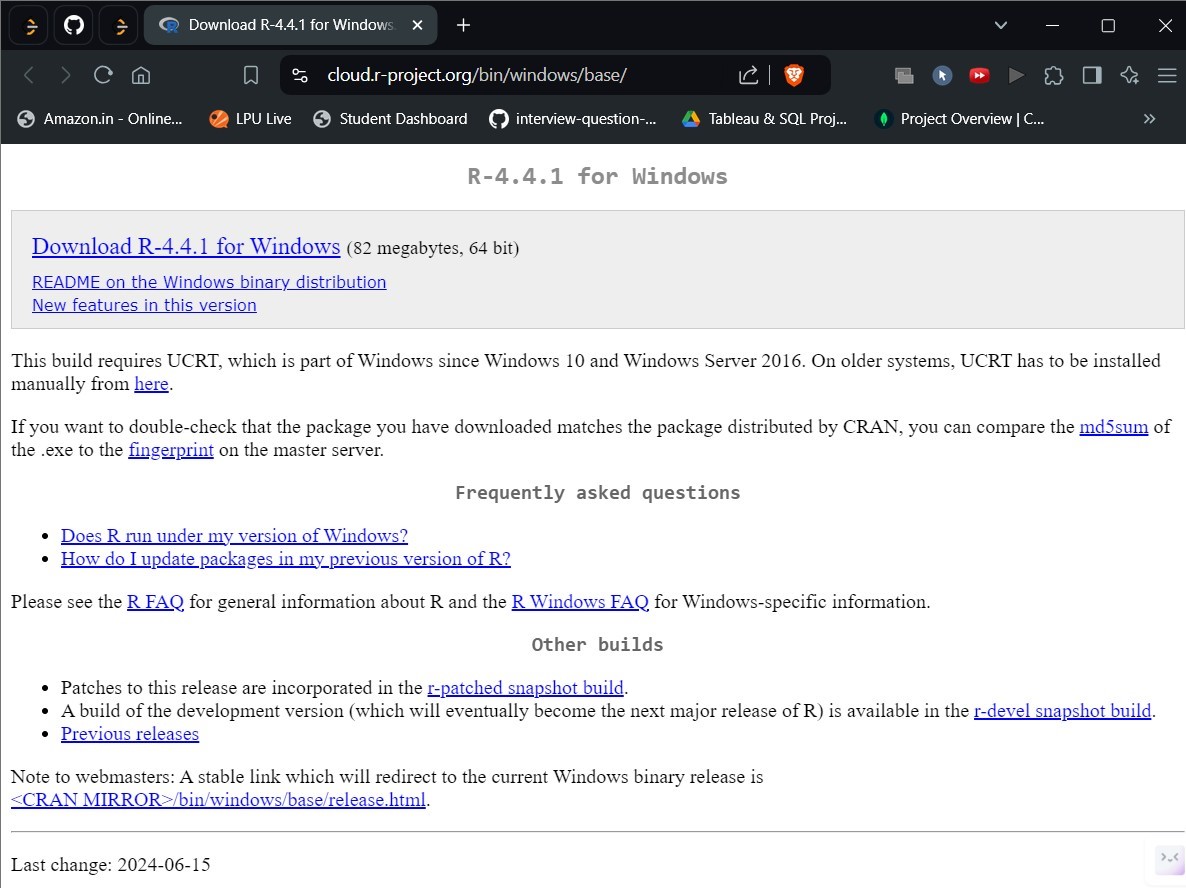Open Brave Shields lion icon
This screenshot has height=888, width=1186.
coord(793,75)
